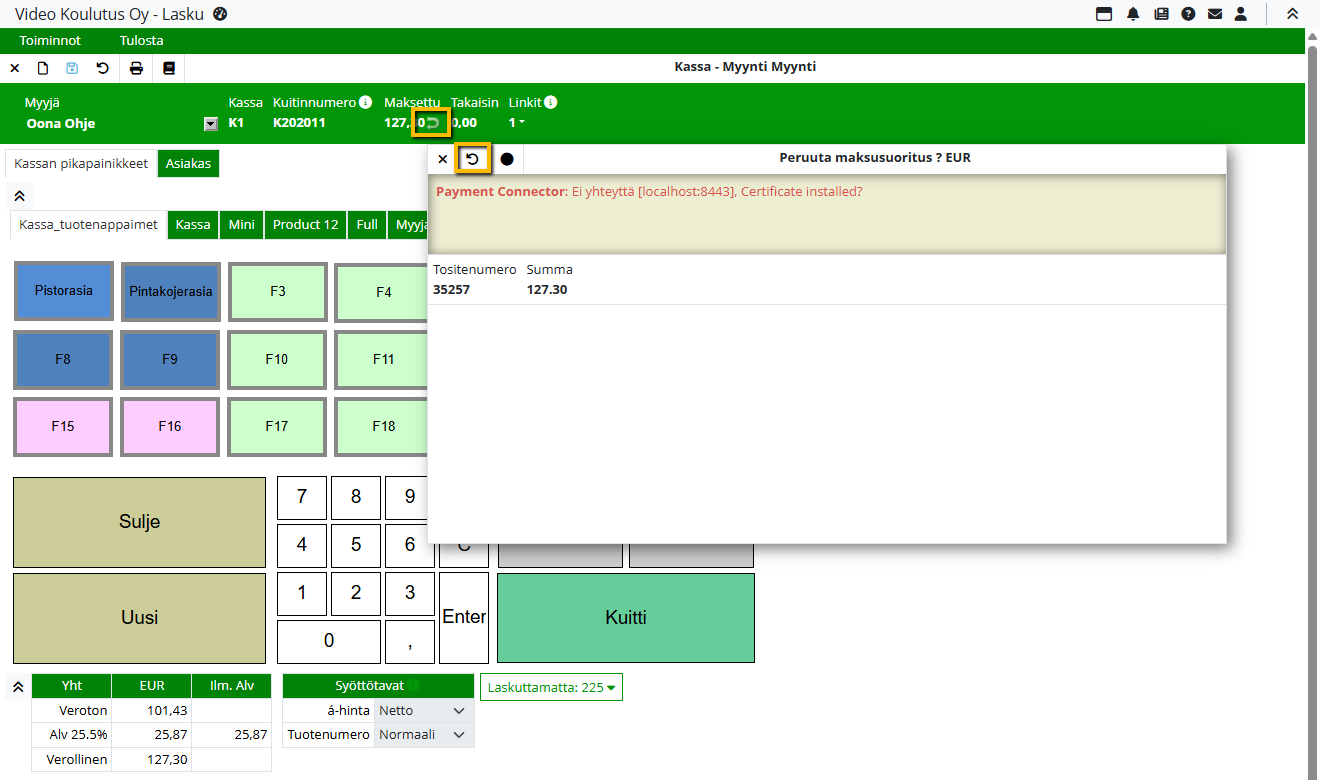This screenshot has width=1320, height=780.
Task: Collapse the quick buttons panel with double chevron
Action: tap(19, 195)
